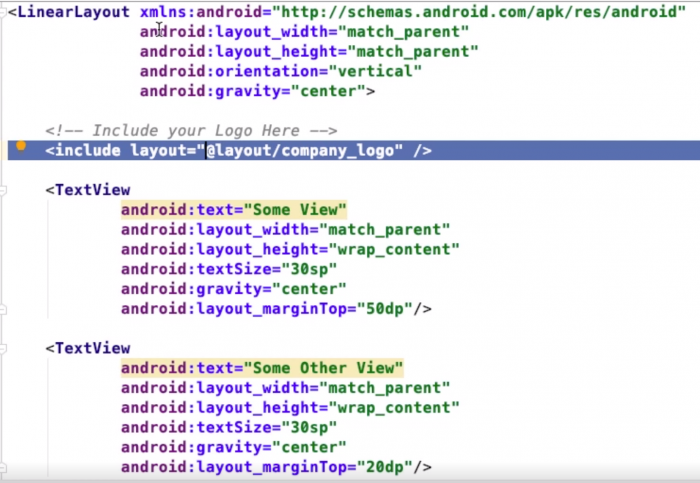
Task: Click the xmlns:android schema URL
Action: 489,12
